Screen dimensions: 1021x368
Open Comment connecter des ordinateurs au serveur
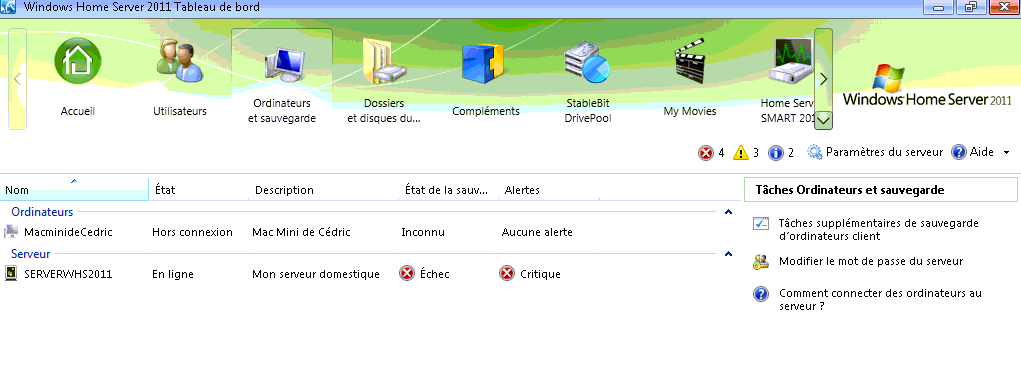coord(880,299)
